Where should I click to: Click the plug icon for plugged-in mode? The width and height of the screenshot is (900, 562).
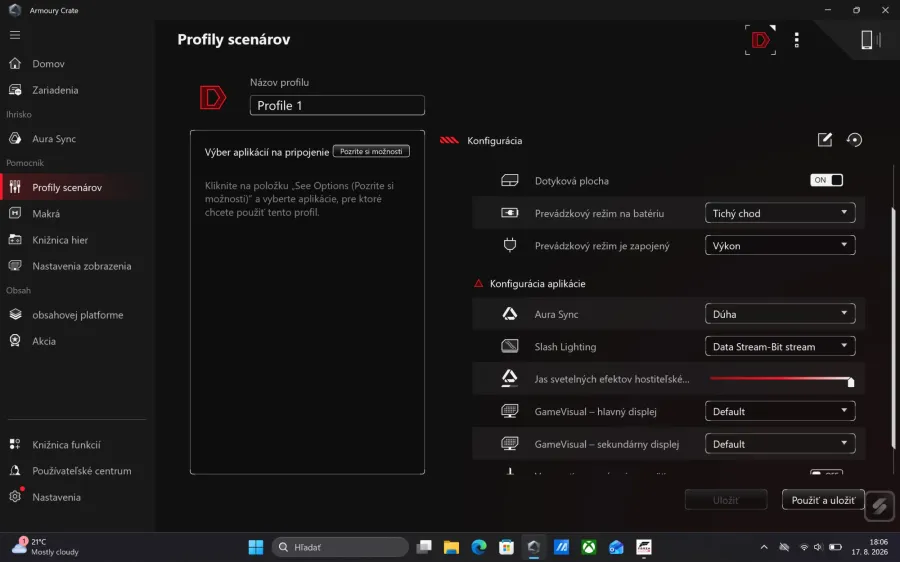coord(510,246)
